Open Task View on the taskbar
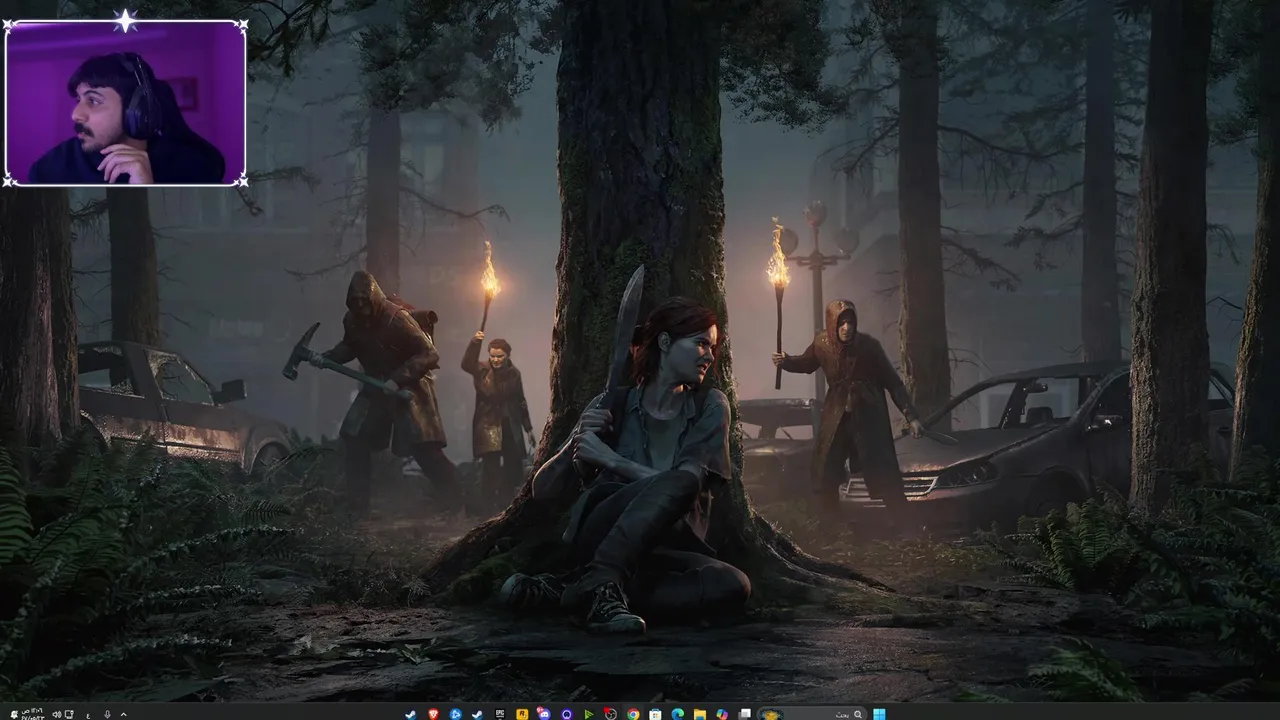Viewport: 1280px width, 720px height. [x=745, y=714]
